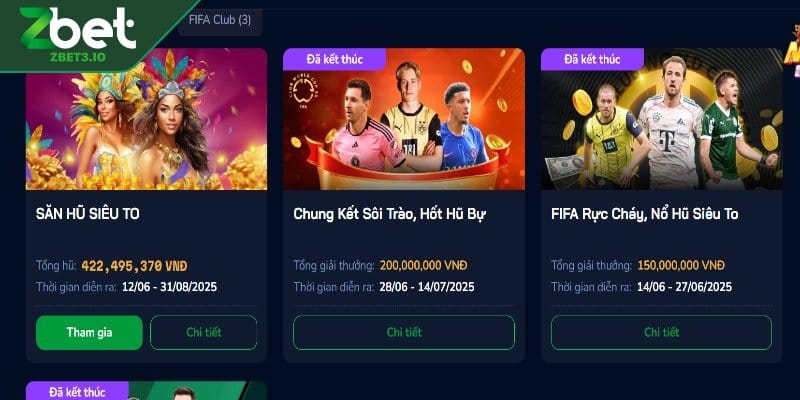The height and width of the screenshot is (400, 800).
Task: Click the jackpot amount 422,495,370 VNĐ
Action: [x=134, y=266]
